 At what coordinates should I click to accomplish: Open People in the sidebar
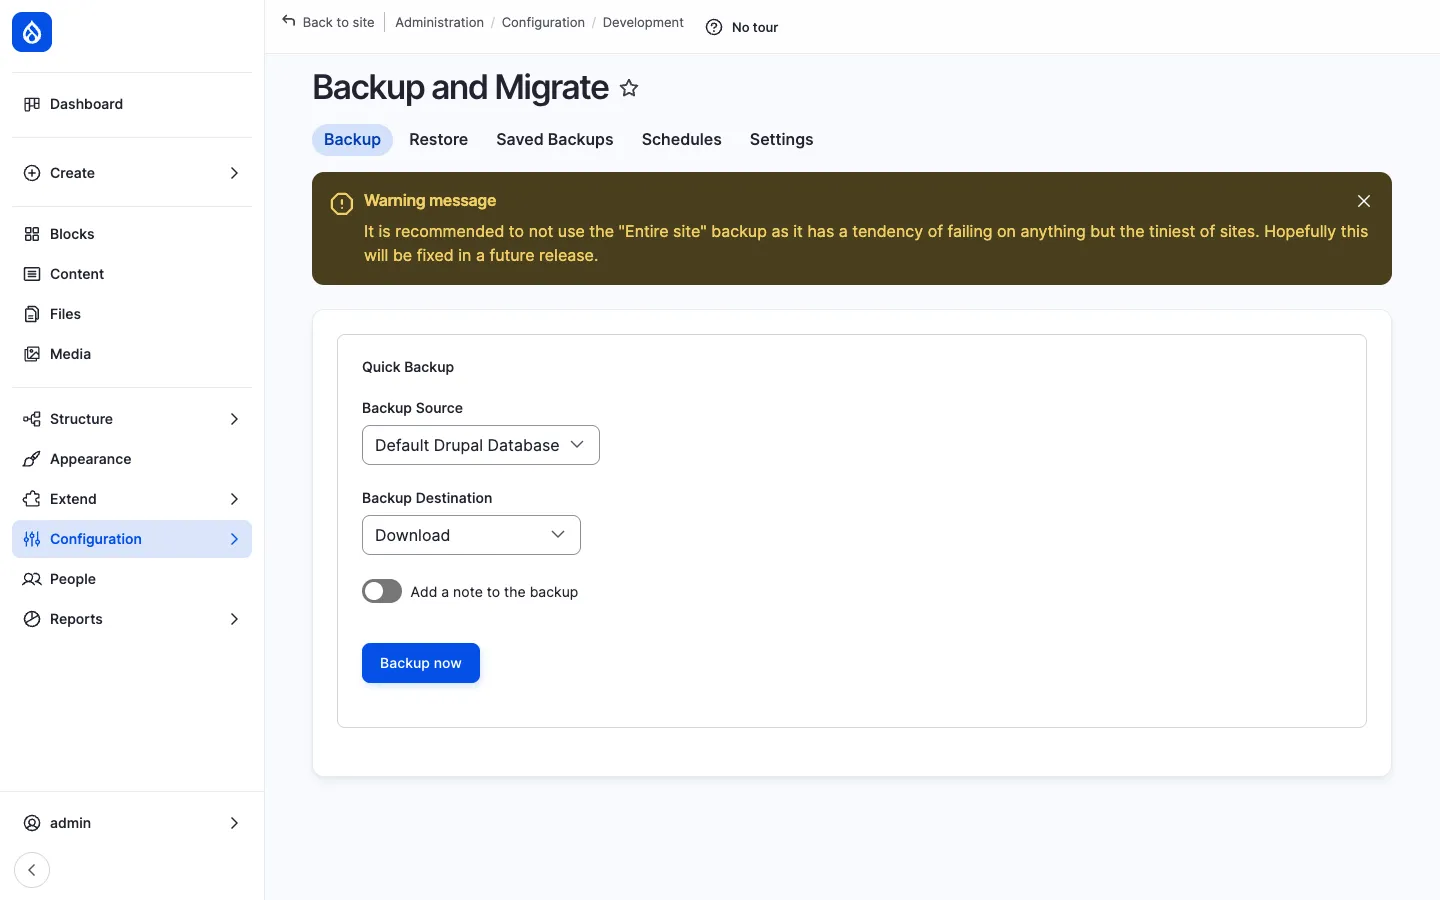pos(132,579)
